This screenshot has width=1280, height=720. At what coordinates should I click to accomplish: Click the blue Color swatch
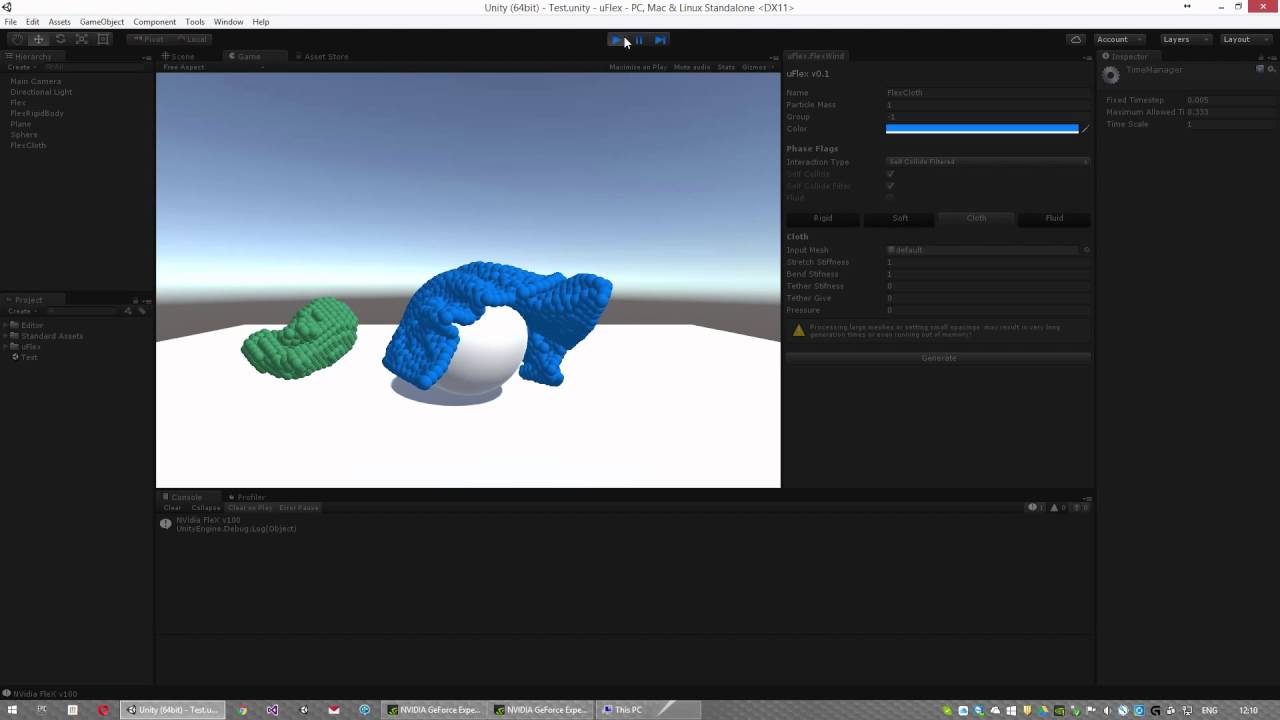pos(982,128)
